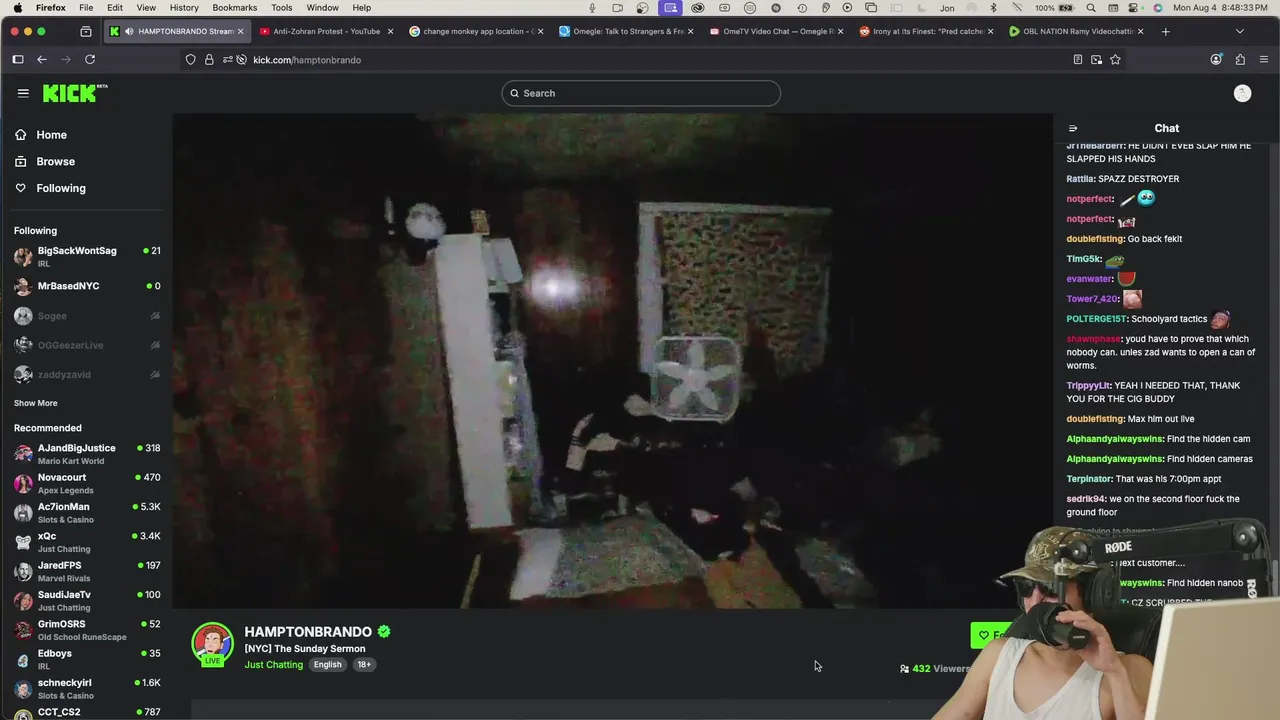Screen dimensions: 1280x720
Task: Open Edboys IRL channel
Action: point(87,659)
